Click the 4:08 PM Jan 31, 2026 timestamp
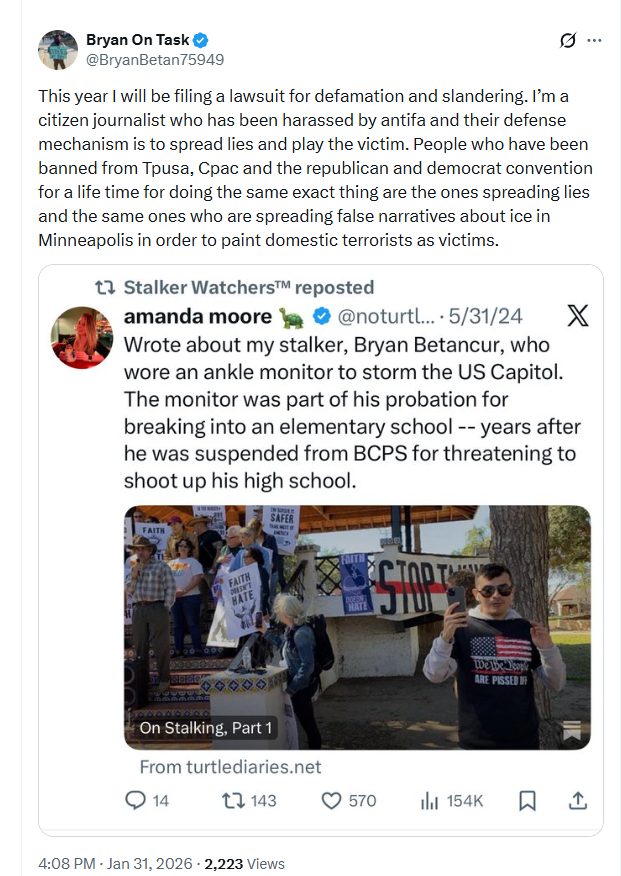The width and height of the screenshot is (621, 876). pos(115,863)
